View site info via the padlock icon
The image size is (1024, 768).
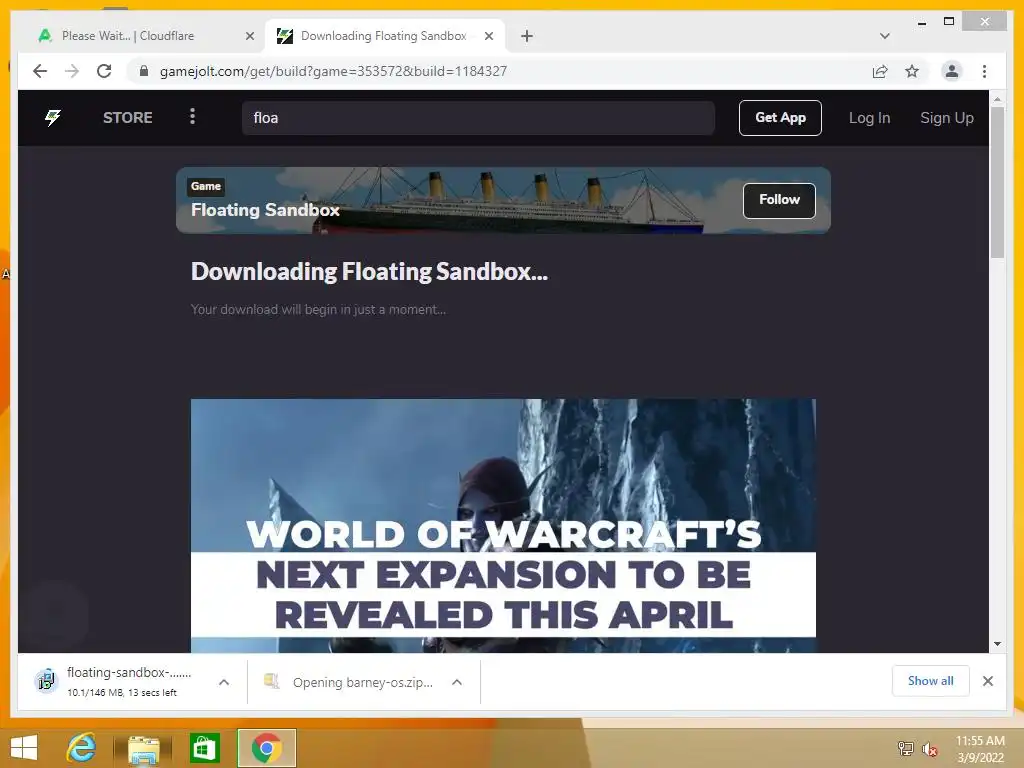click(144, 71)
